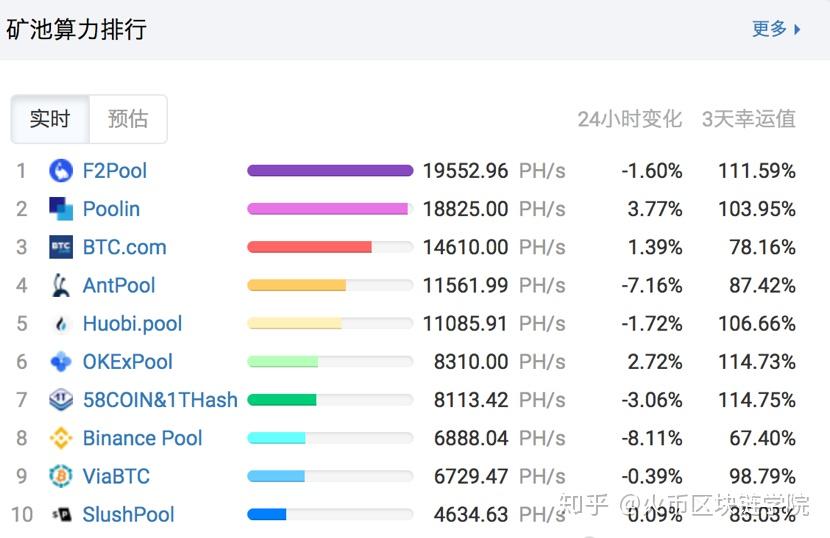Click the 114.75% luck value

tap(757, 400)
